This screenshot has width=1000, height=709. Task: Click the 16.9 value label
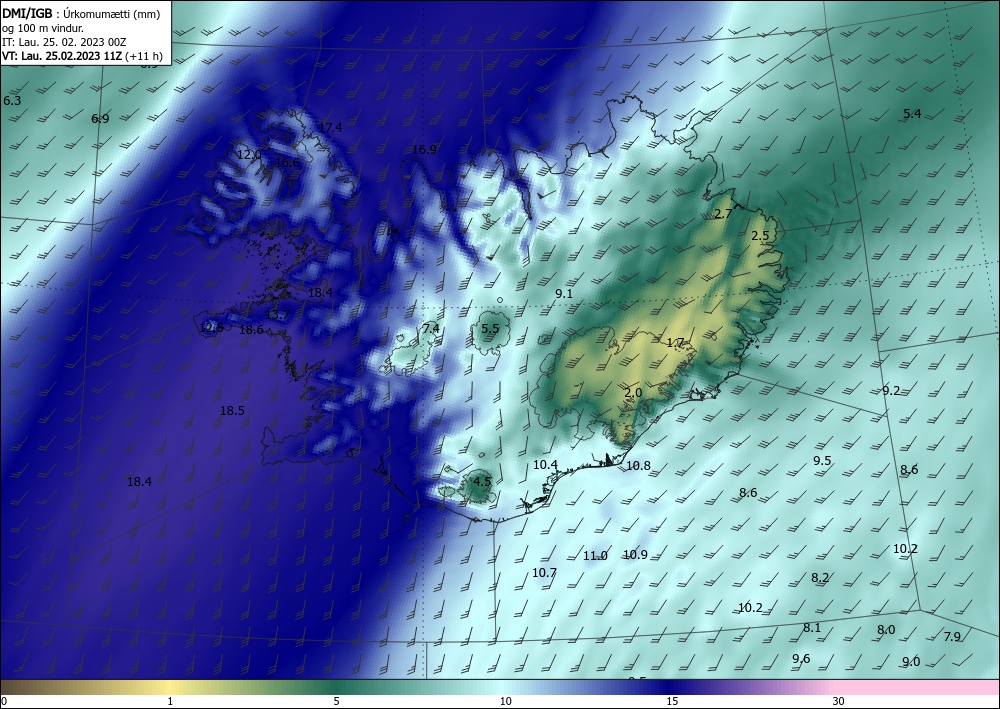424,150
